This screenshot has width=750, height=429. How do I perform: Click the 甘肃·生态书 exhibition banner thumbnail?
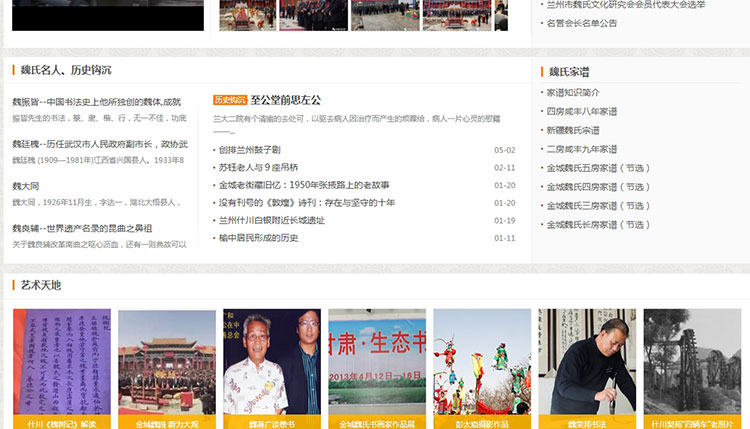pyautogui.click(x=376, y=361)
